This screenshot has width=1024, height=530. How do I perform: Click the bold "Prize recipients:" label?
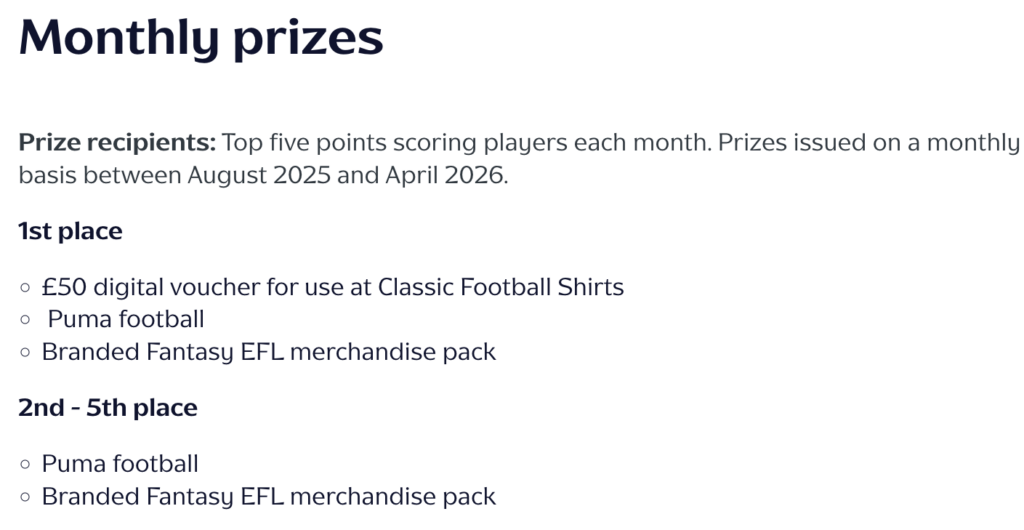tap(117, 142)
